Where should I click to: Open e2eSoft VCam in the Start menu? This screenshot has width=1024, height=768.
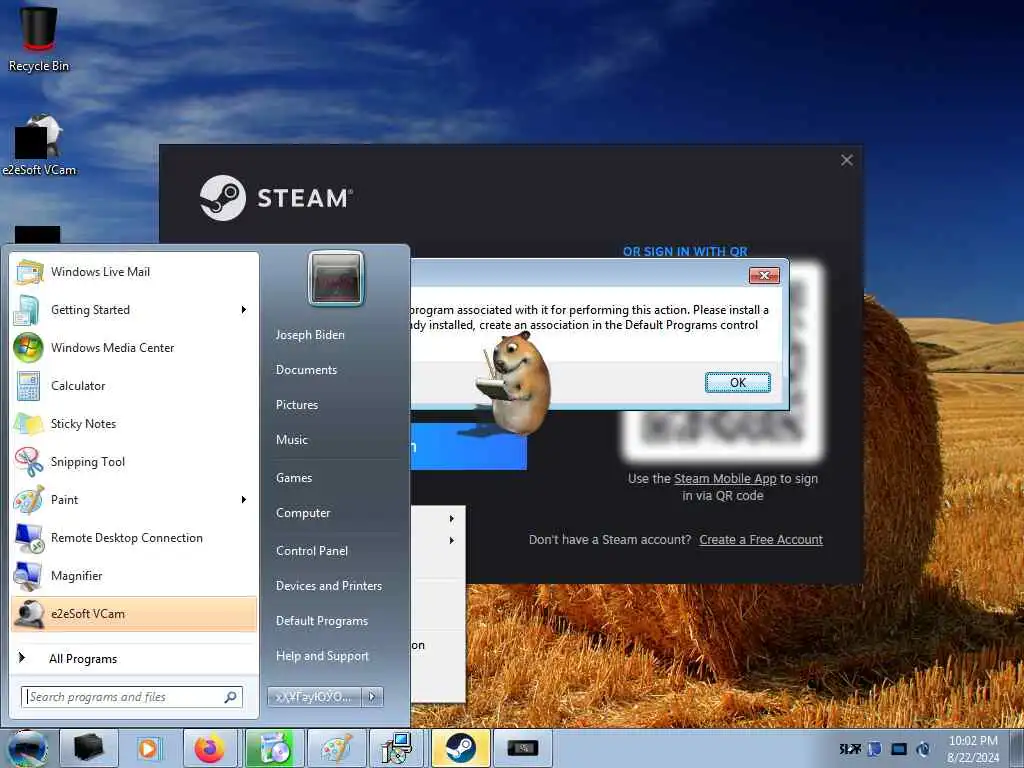coord(134,614)
